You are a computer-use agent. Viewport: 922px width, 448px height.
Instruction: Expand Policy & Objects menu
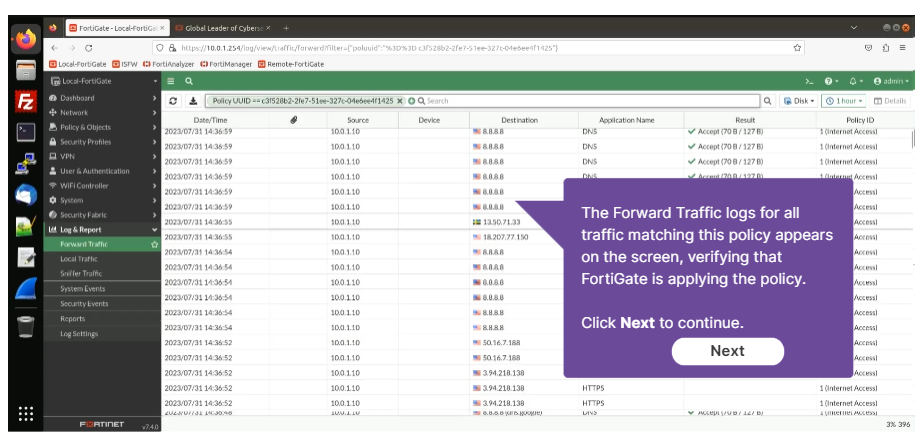tap(102, 128)
